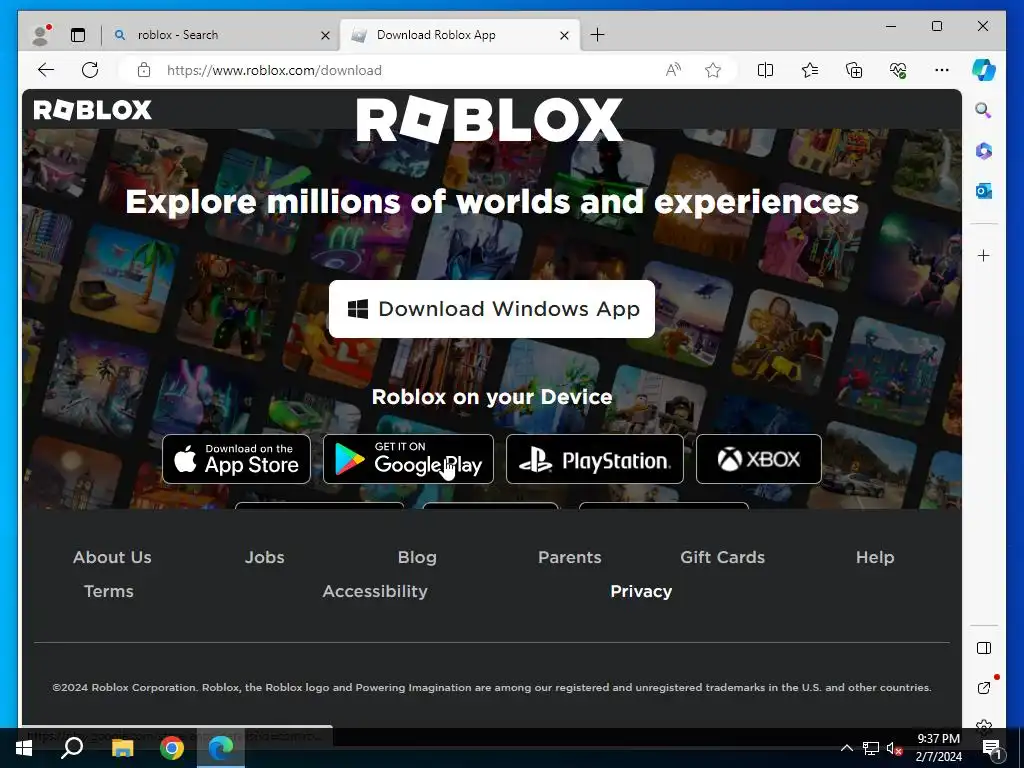Open the Terms footer link

tap(108, 591)
